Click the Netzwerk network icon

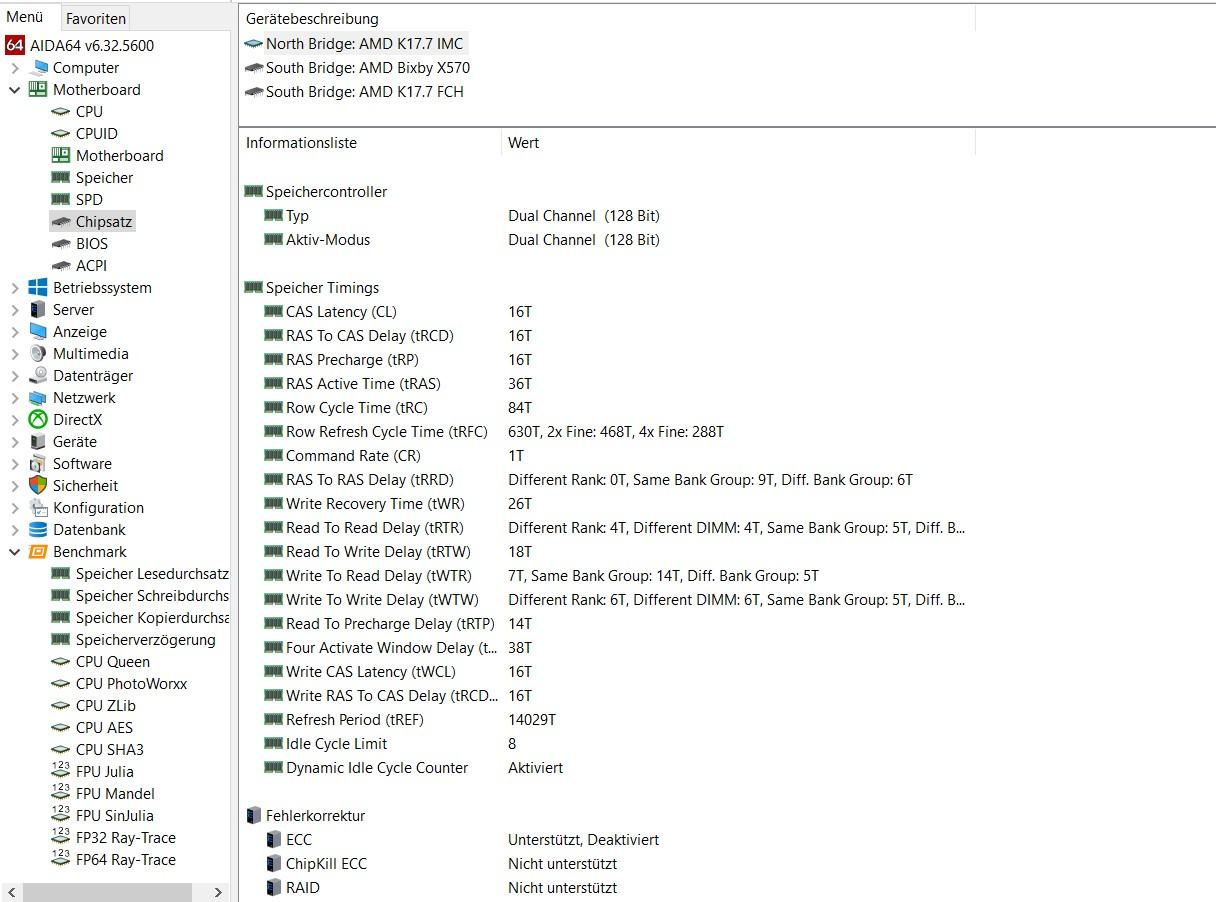[x=38, y=398]
